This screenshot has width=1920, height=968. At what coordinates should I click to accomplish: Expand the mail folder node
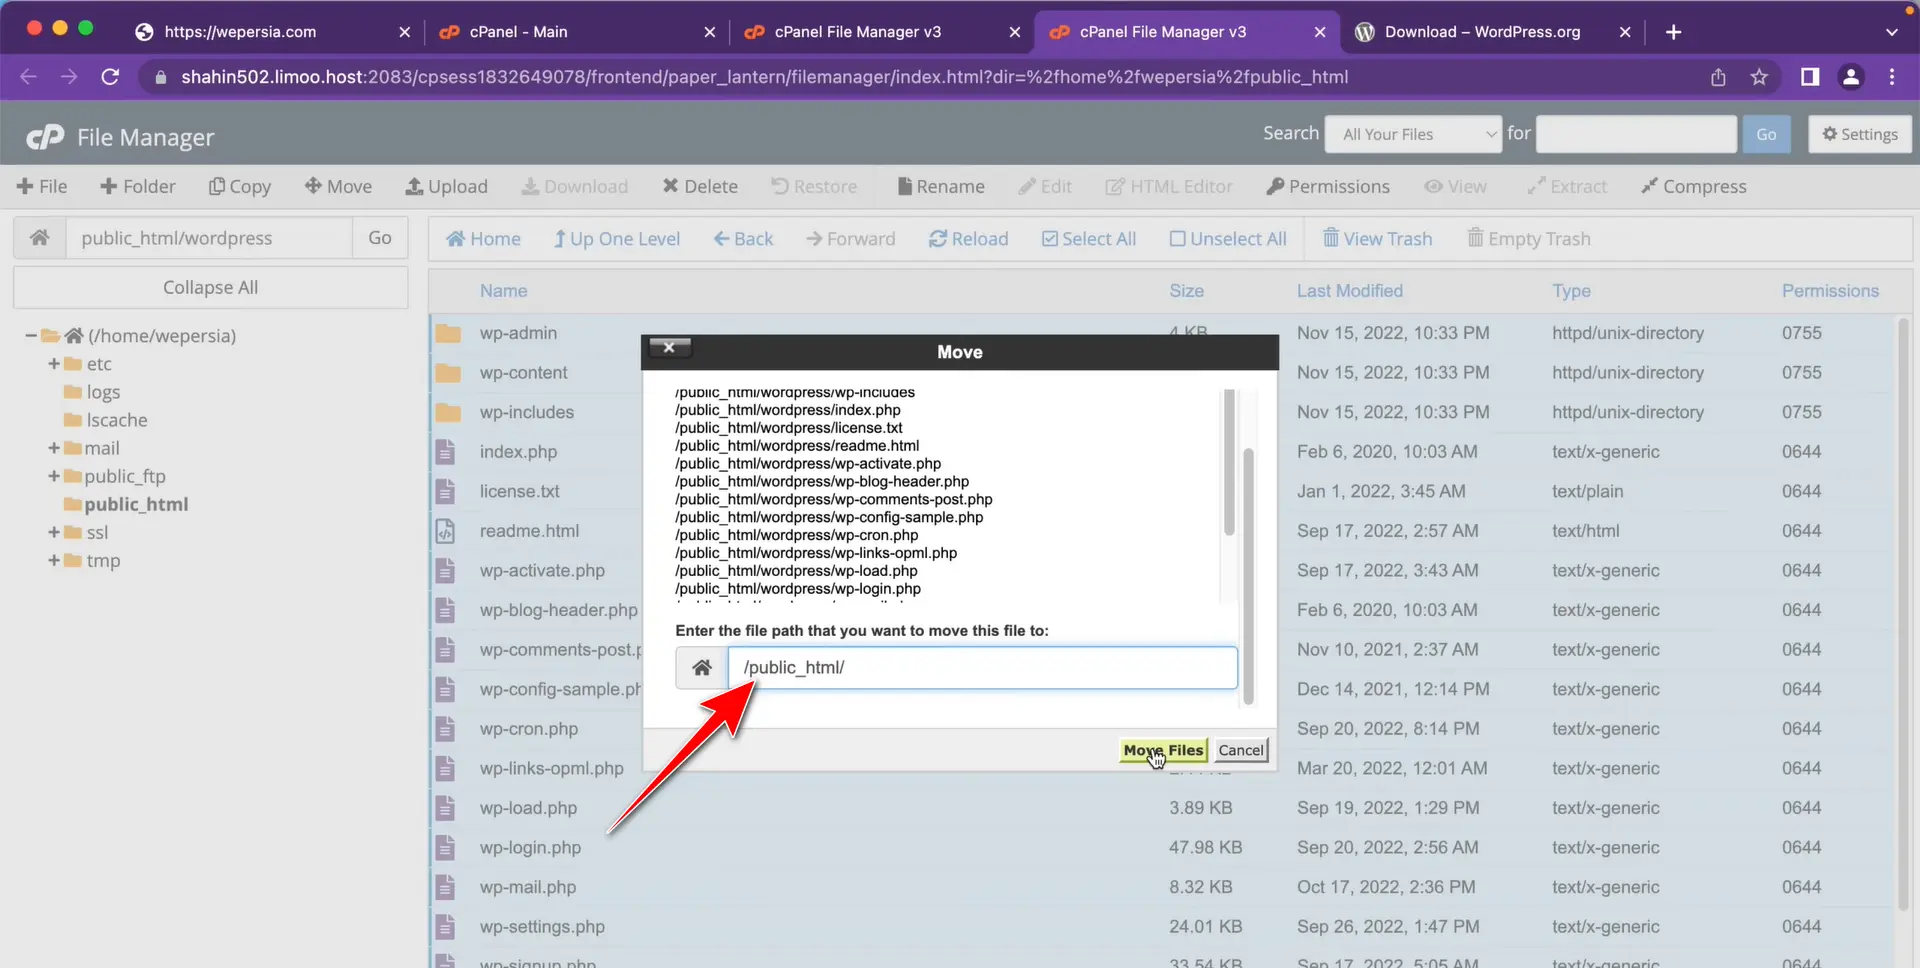pos(54,448)
